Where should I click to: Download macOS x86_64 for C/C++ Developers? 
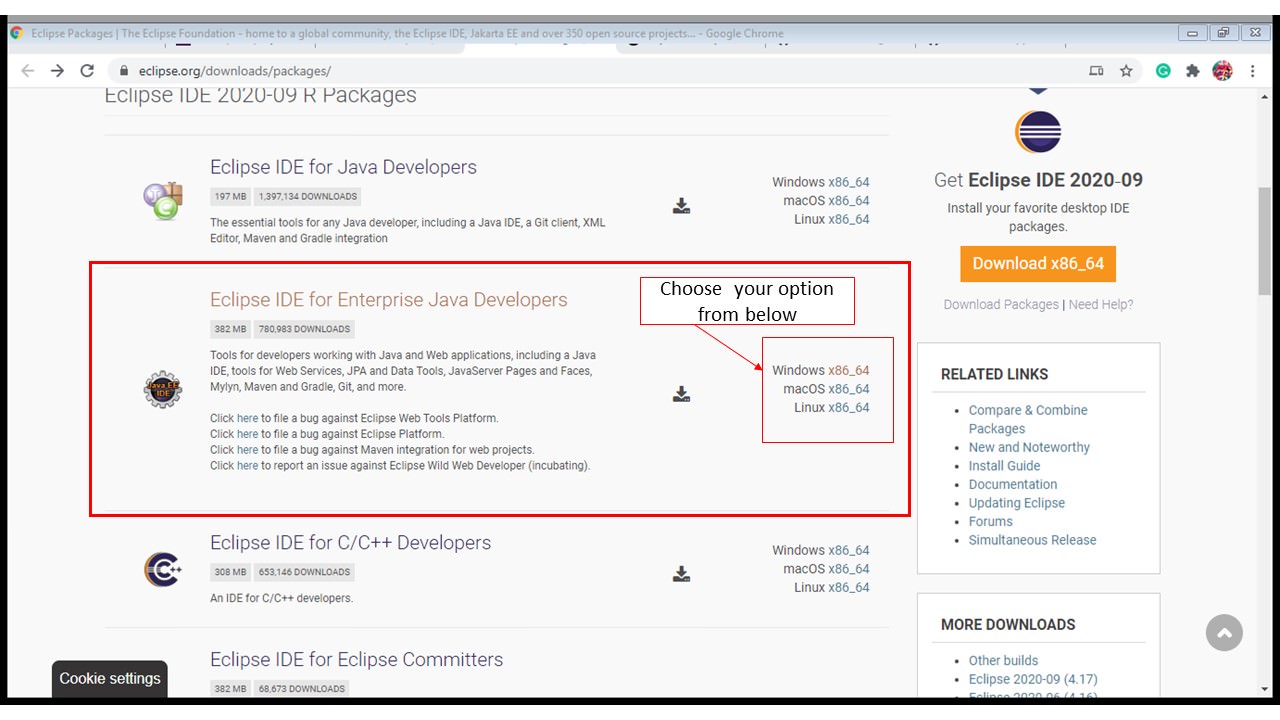pos(848,569)
